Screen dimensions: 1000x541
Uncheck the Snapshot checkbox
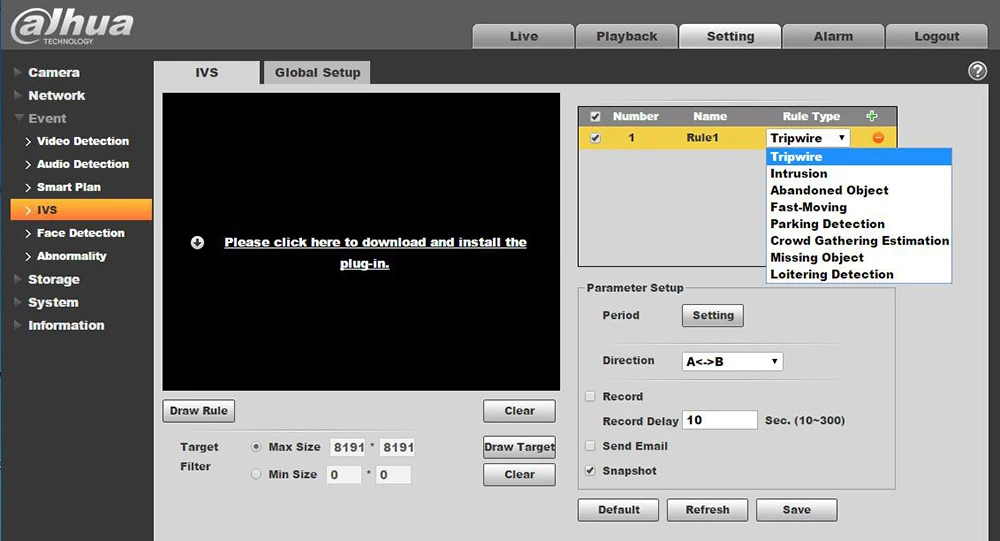click(x=591, y=471)
